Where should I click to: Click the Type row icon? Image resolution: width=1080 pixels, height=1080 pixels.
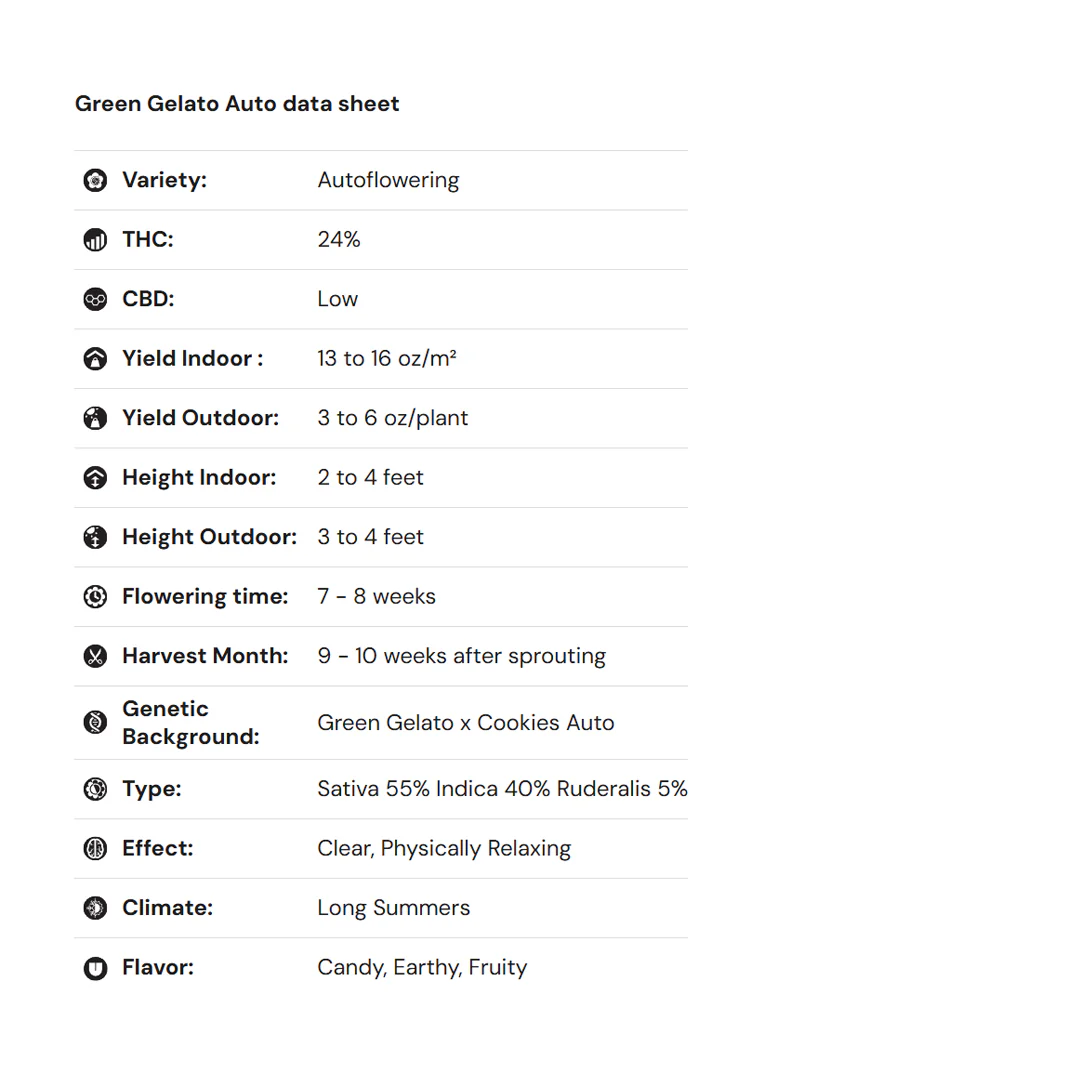(x=95, y=789)
